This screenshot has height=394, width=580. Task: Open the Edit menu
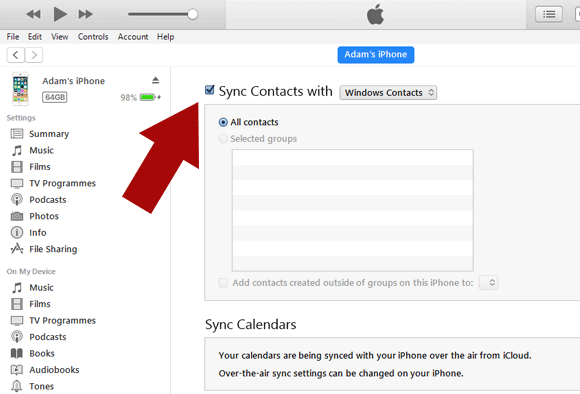(x=35, y=37)
